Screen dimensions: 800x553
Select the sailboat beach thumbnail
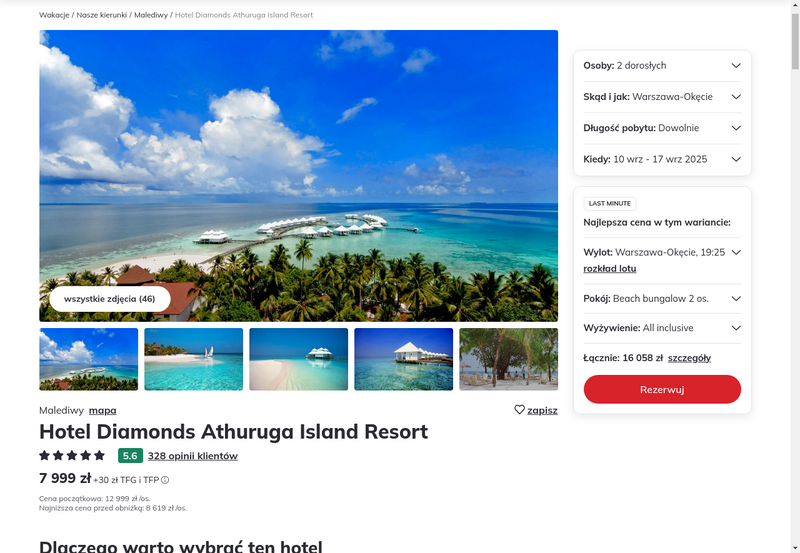tap(194, 359)
